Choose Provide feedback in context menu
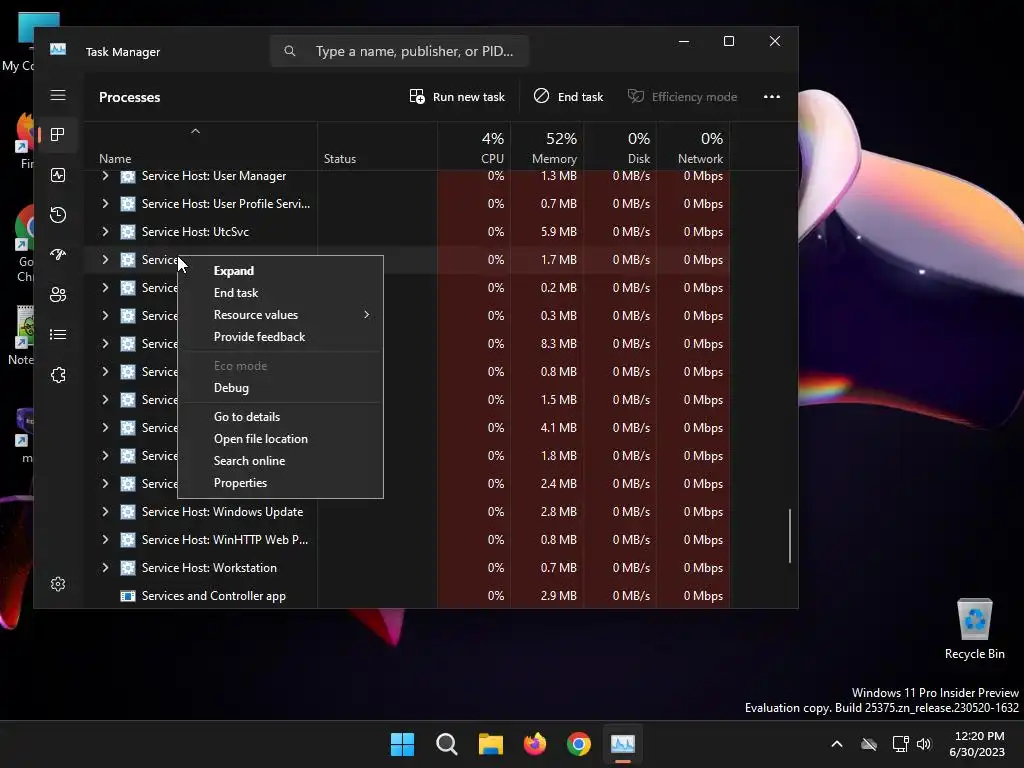This screenshot has height=768, width=1024. click(280, 337)
